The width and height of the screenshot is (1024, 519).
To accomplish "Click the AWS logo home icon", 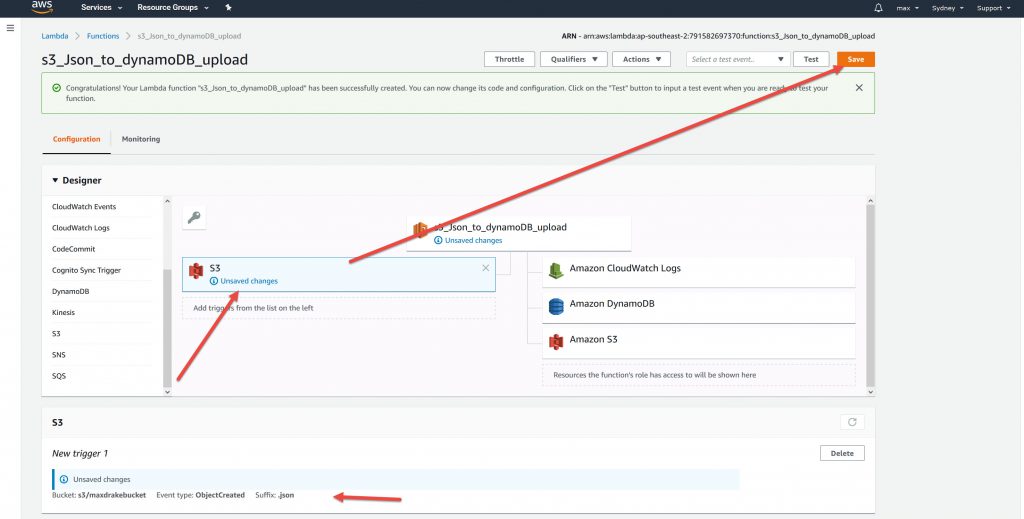I will tap(41, 7).
